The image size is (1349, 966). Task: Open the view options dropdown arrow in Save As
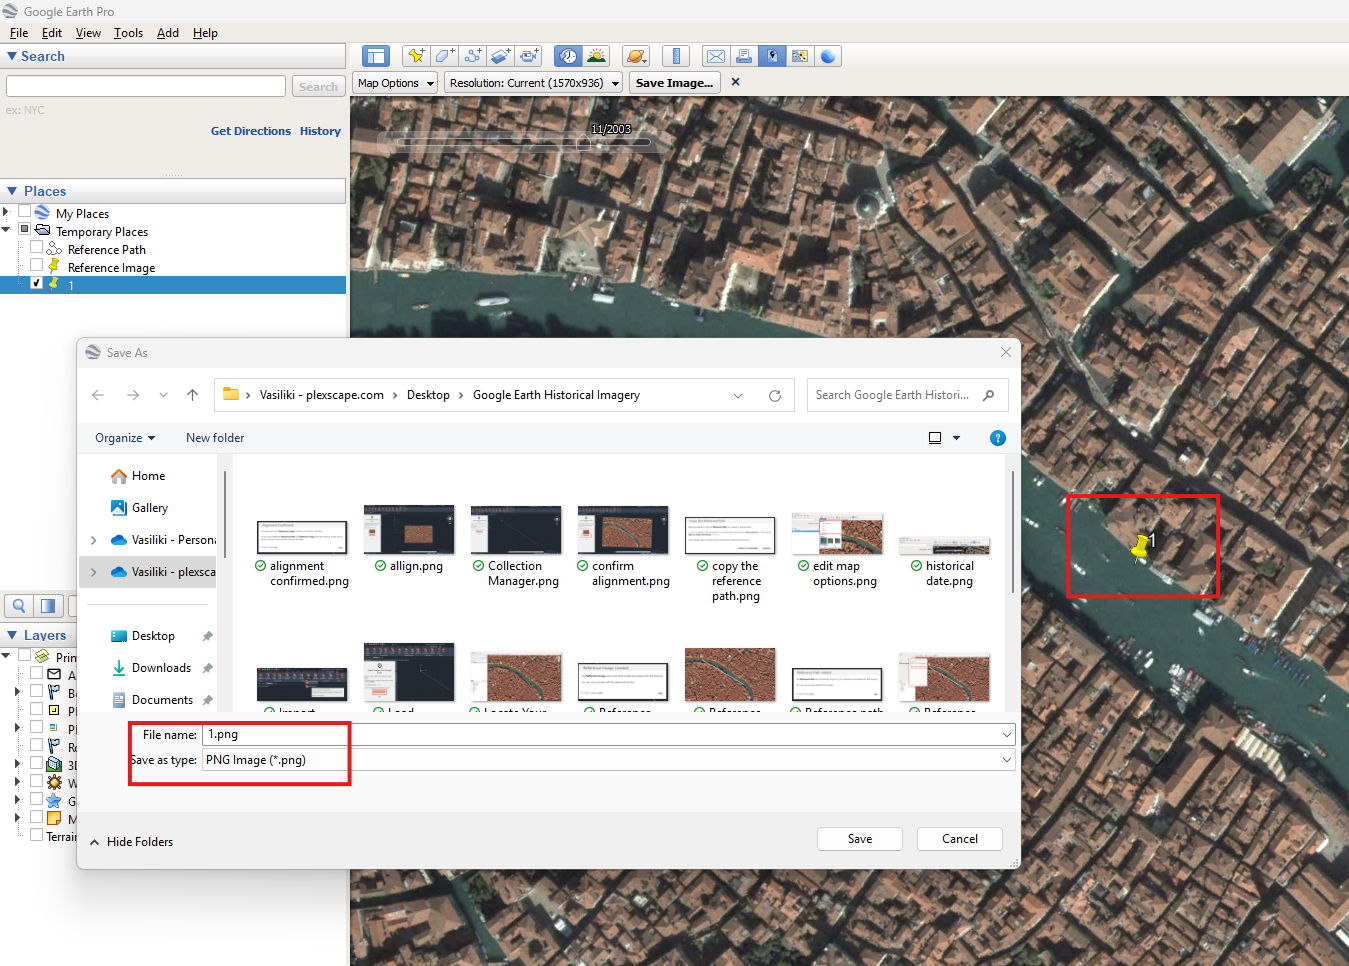pyautogui.click(x=956, y=438)
